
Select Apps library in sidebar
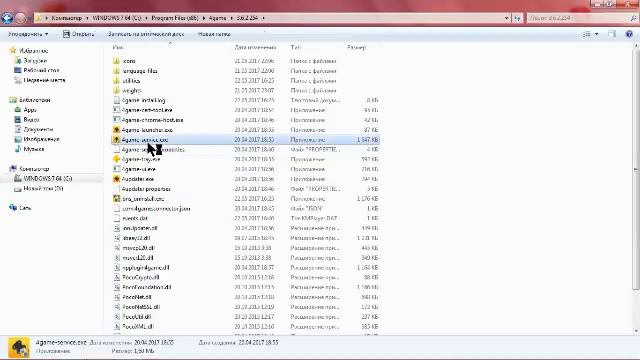tap(30, 110)
